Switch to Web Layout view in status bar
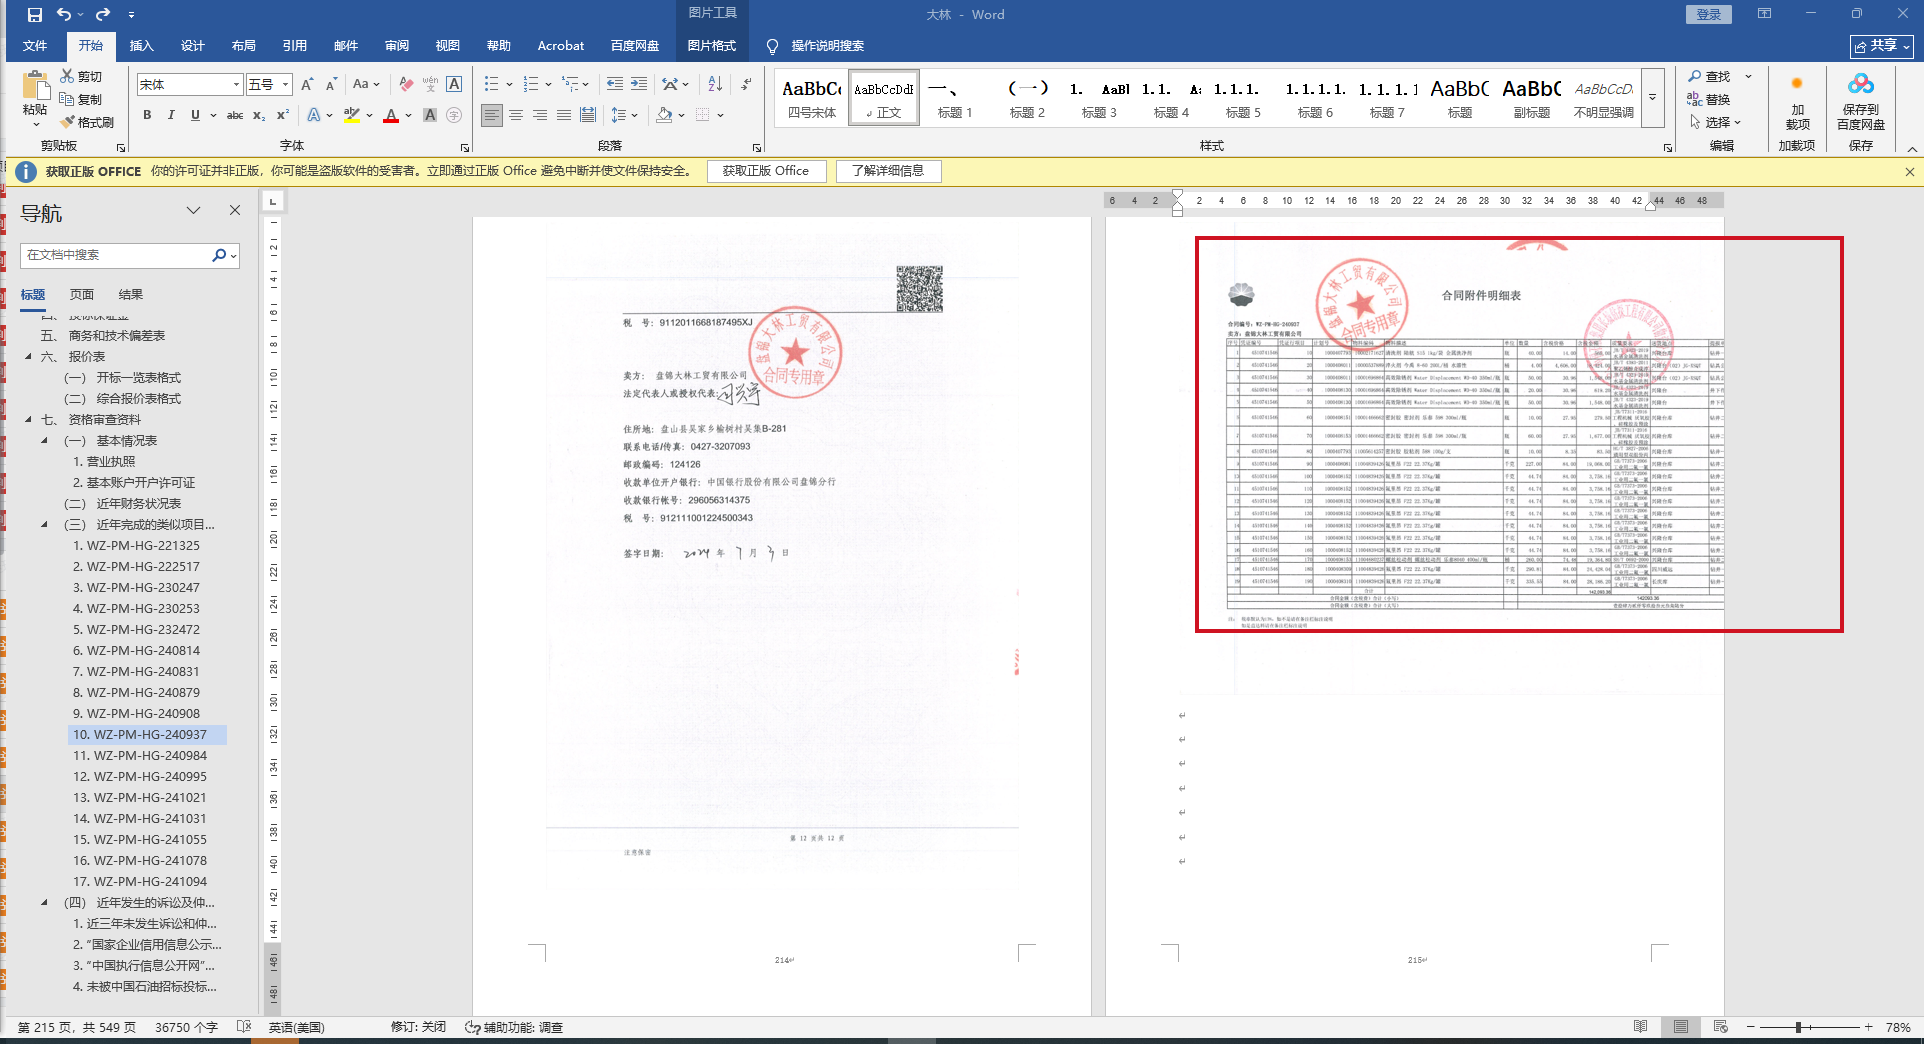The image size is (1924, 1044). [x=1720, y=1027]
